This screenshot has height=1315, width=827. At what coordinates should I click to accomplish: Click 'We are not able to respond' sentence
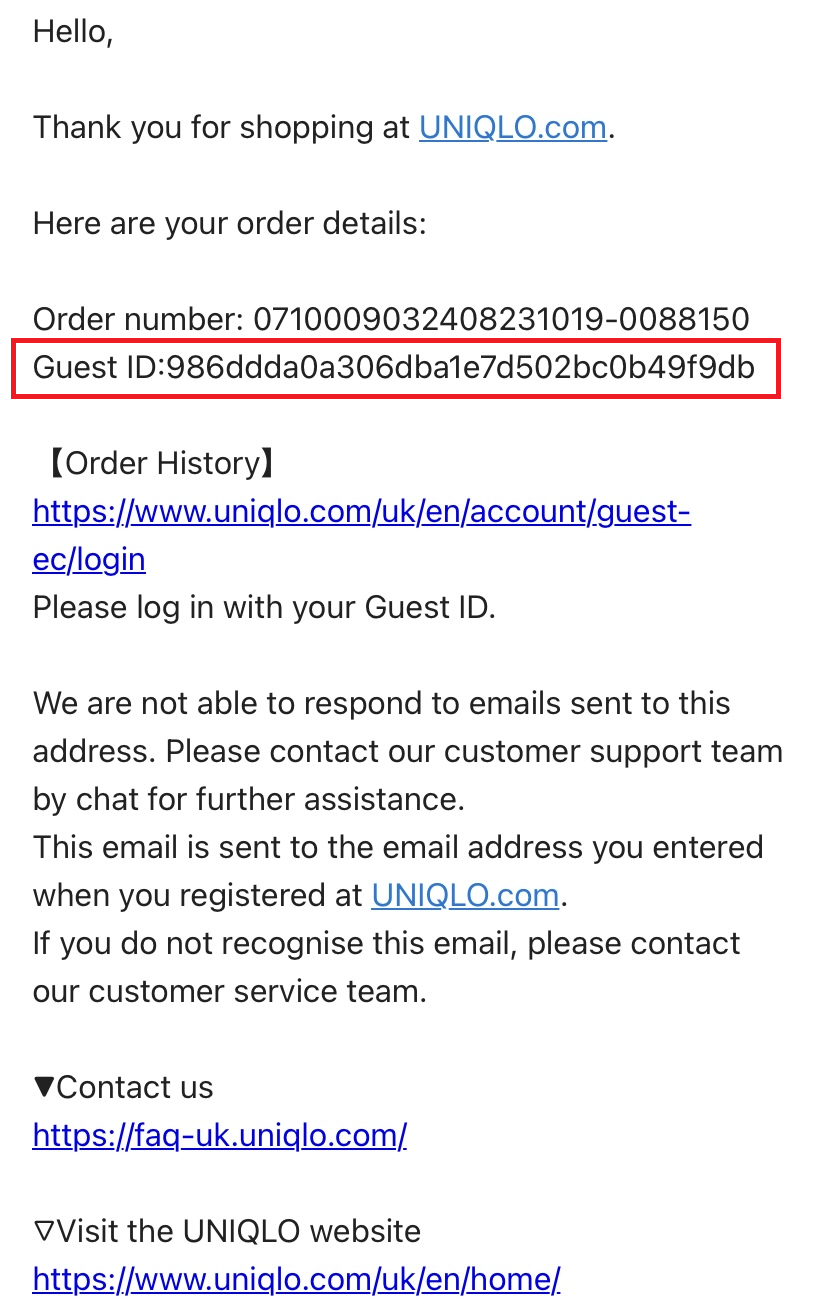[x=381, y=704]
